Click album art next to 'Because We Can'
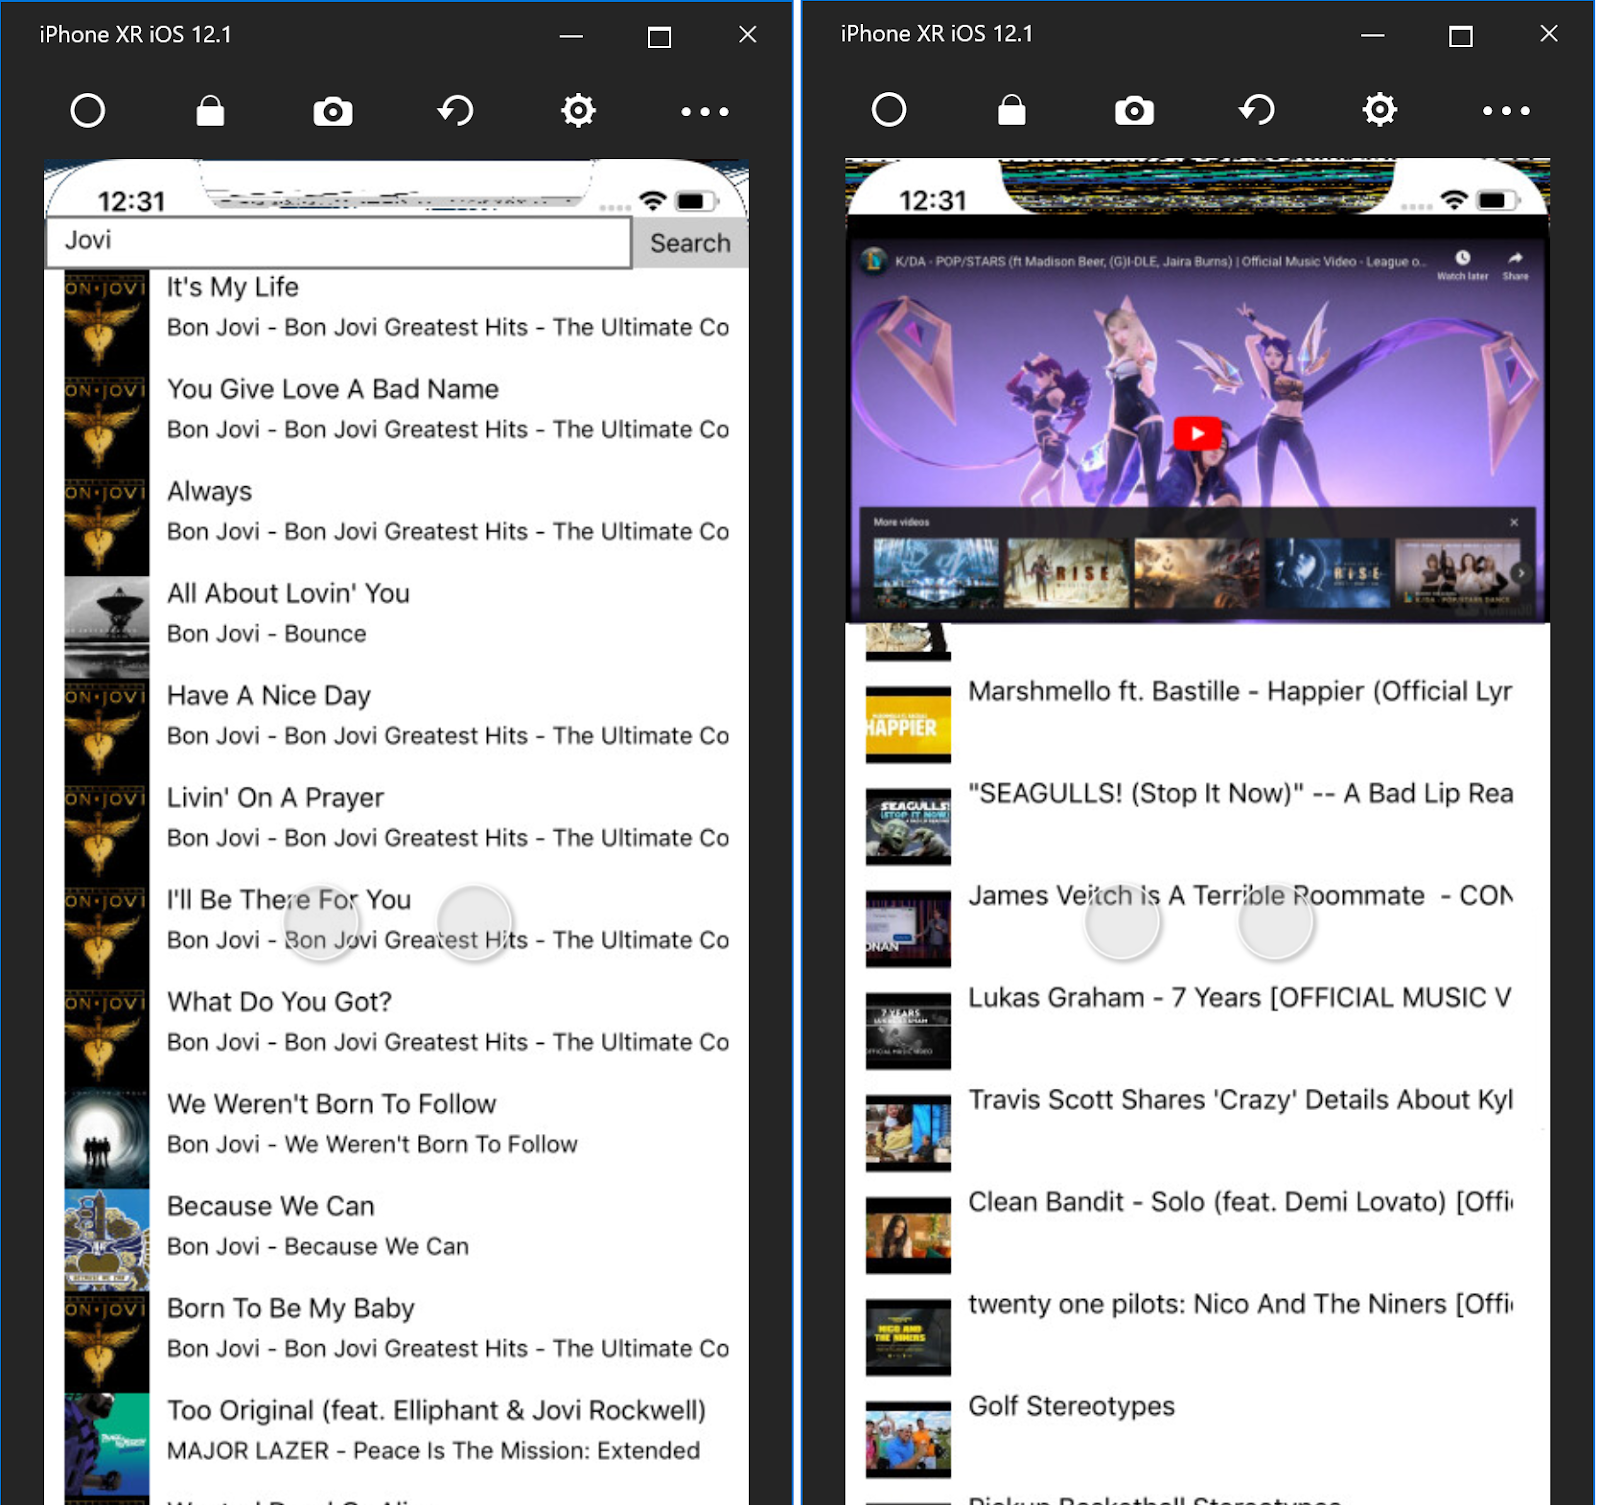1600x1505 pixels. (107, 1239)
